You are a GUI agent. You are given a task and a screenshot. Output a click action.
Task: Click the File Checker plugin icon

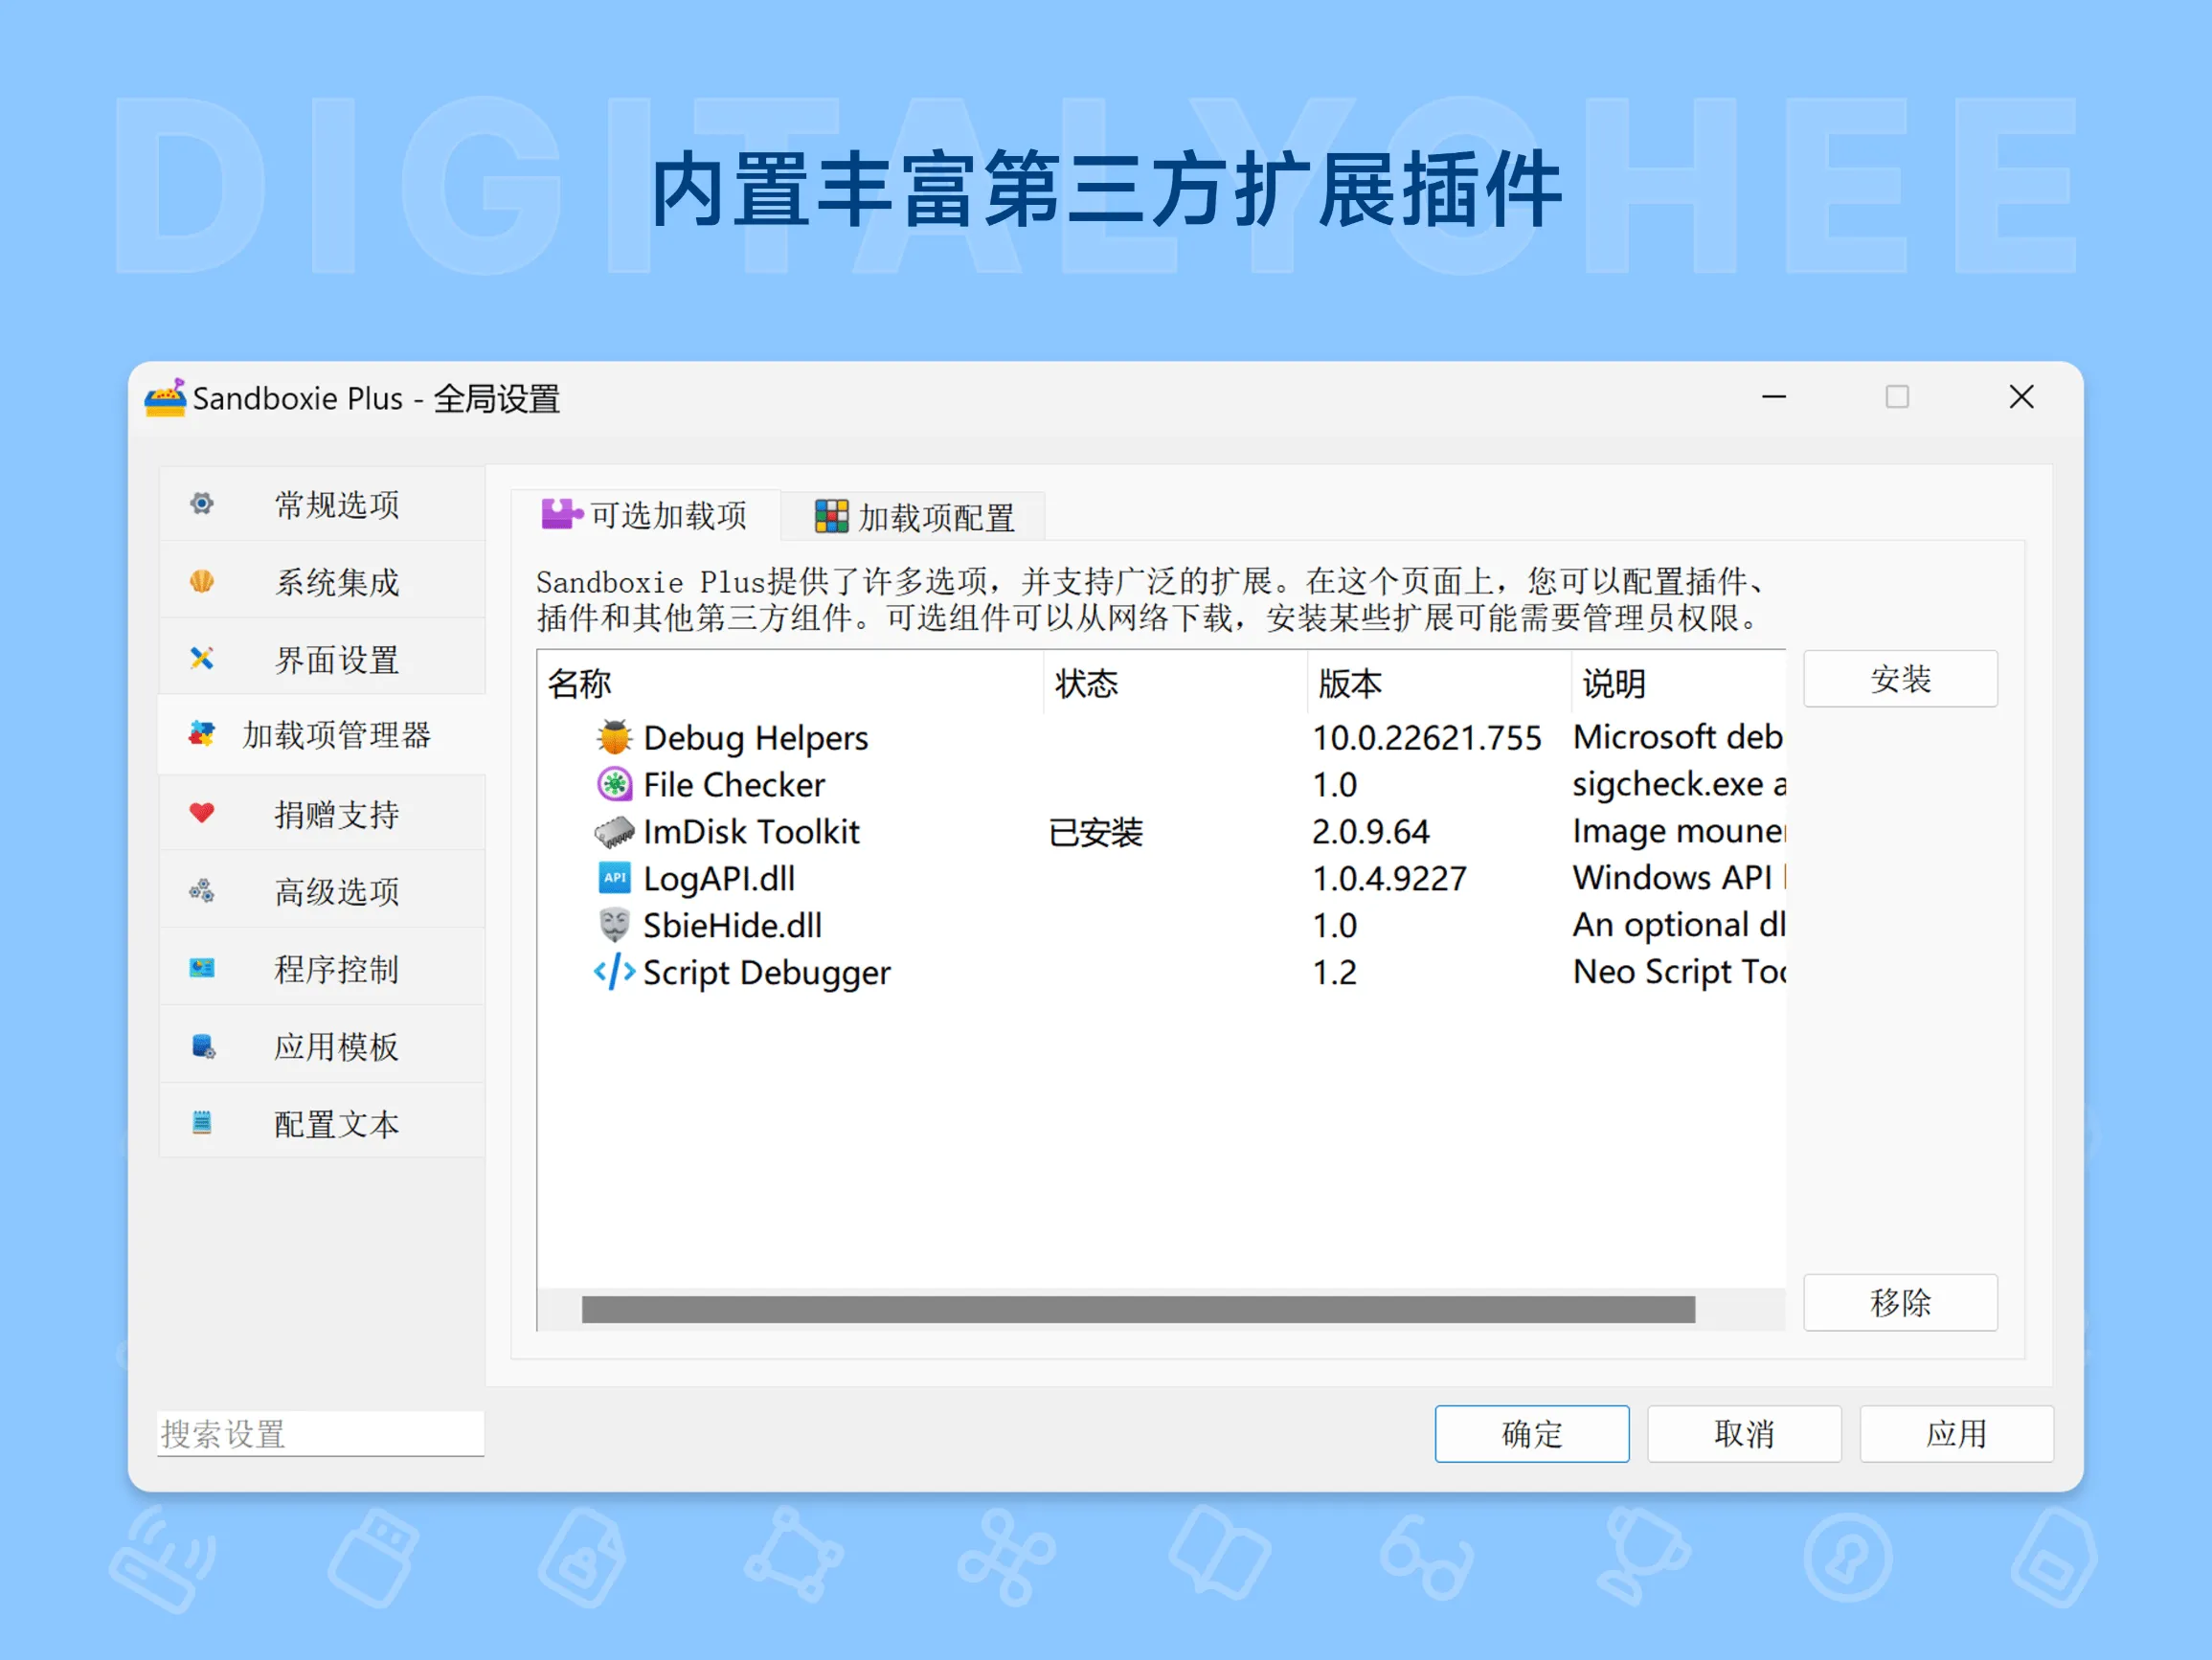pos(614,784)
